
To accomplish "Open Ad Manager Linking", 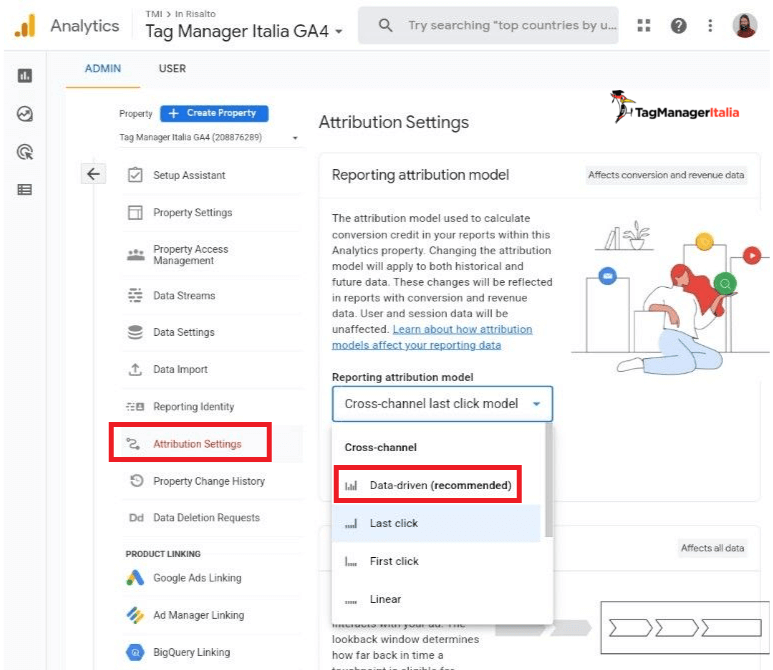I will [198, 615].
